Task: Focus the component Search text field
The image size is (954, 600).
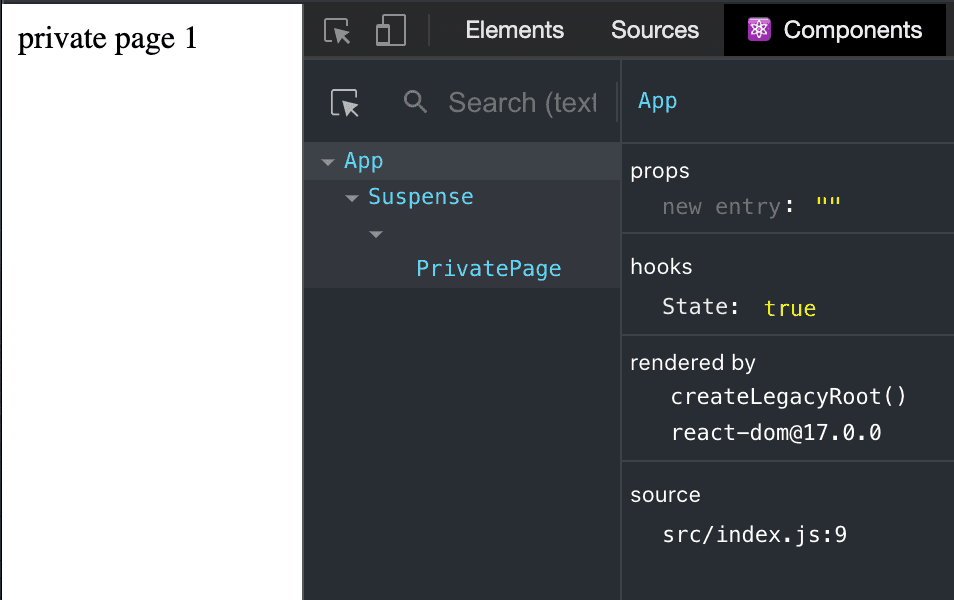Action: [523, 102]
